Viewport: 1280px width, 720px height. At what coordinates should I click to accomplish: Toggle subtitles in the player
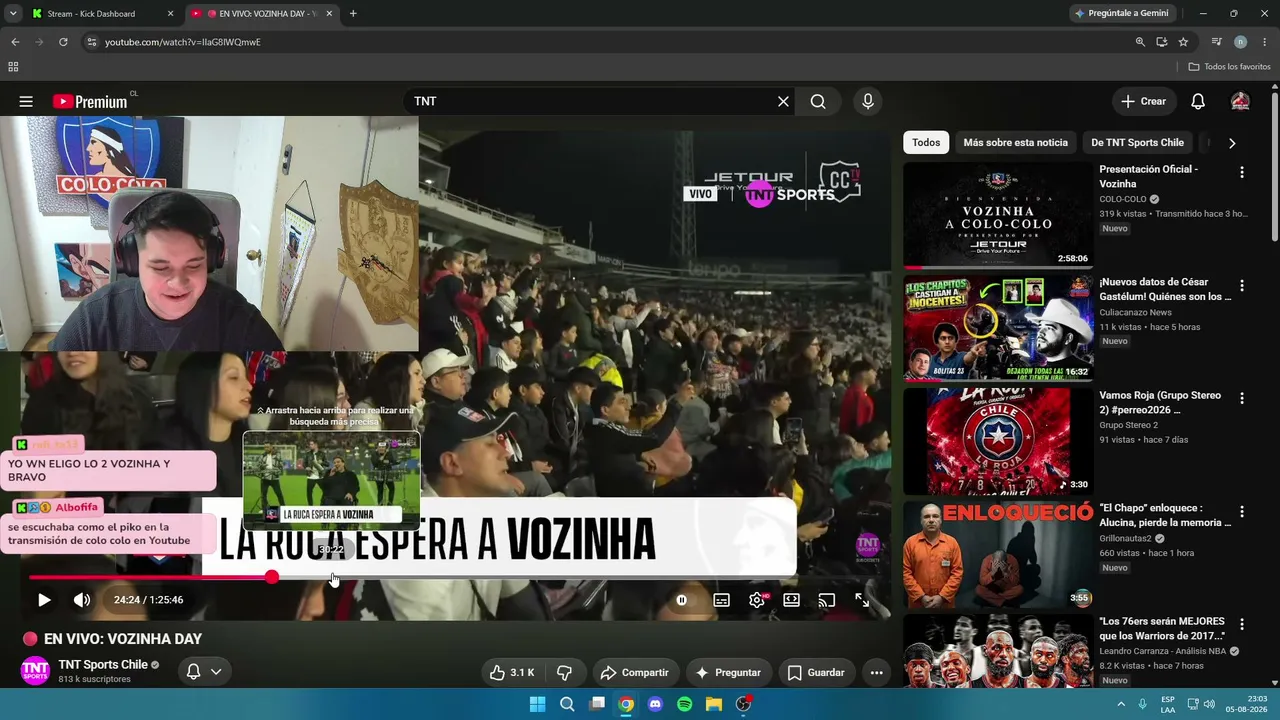(x=721, y=600)
